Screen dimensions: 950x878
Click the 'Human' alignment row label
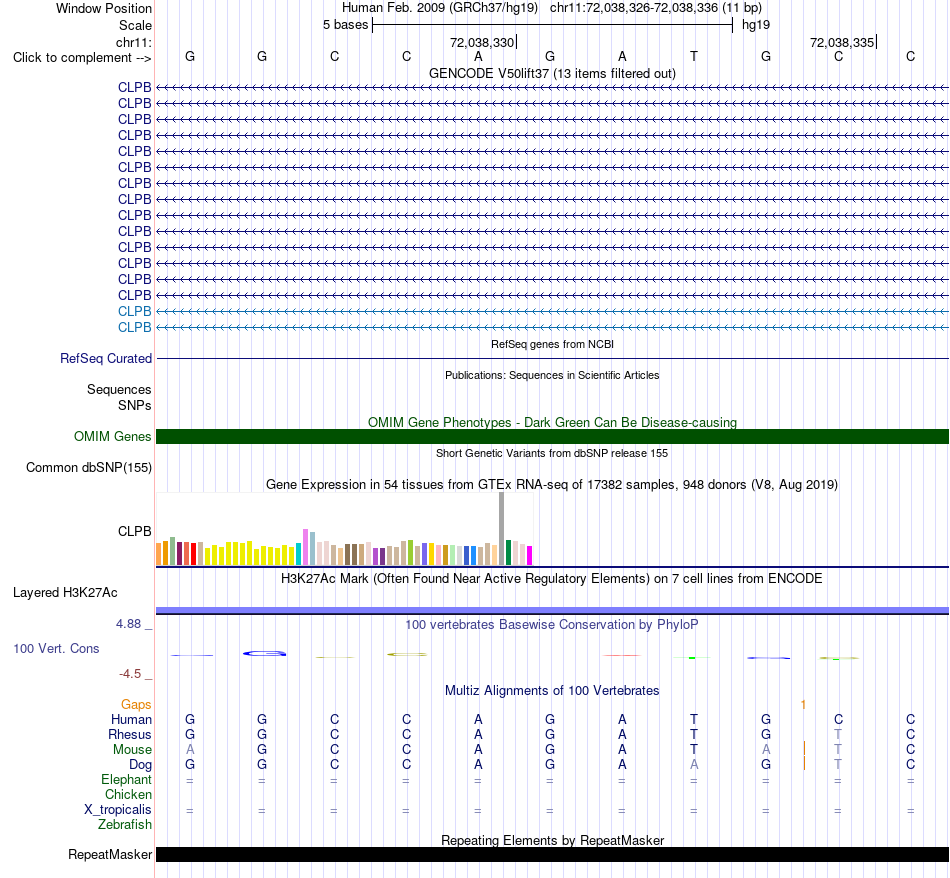(x=131, y=720)
